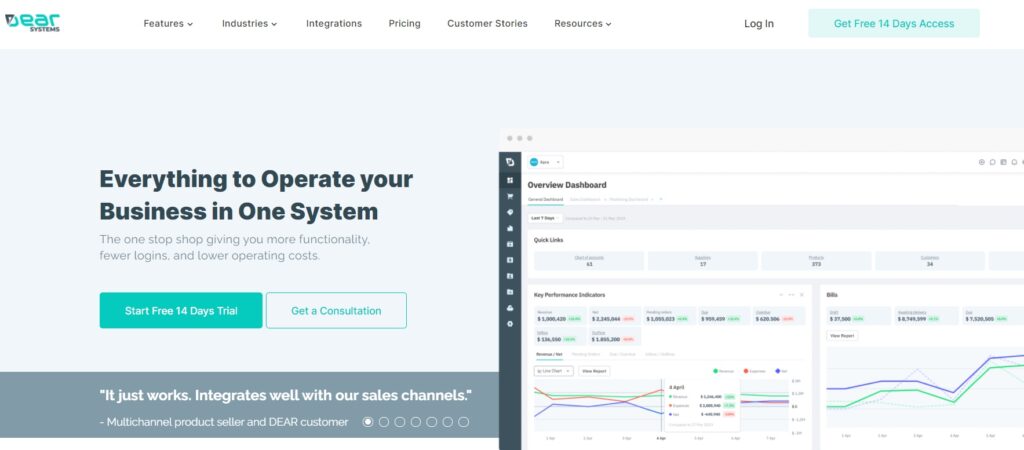
Task: Click the Suppliers quick link card
Action: [x=703, y=261]
